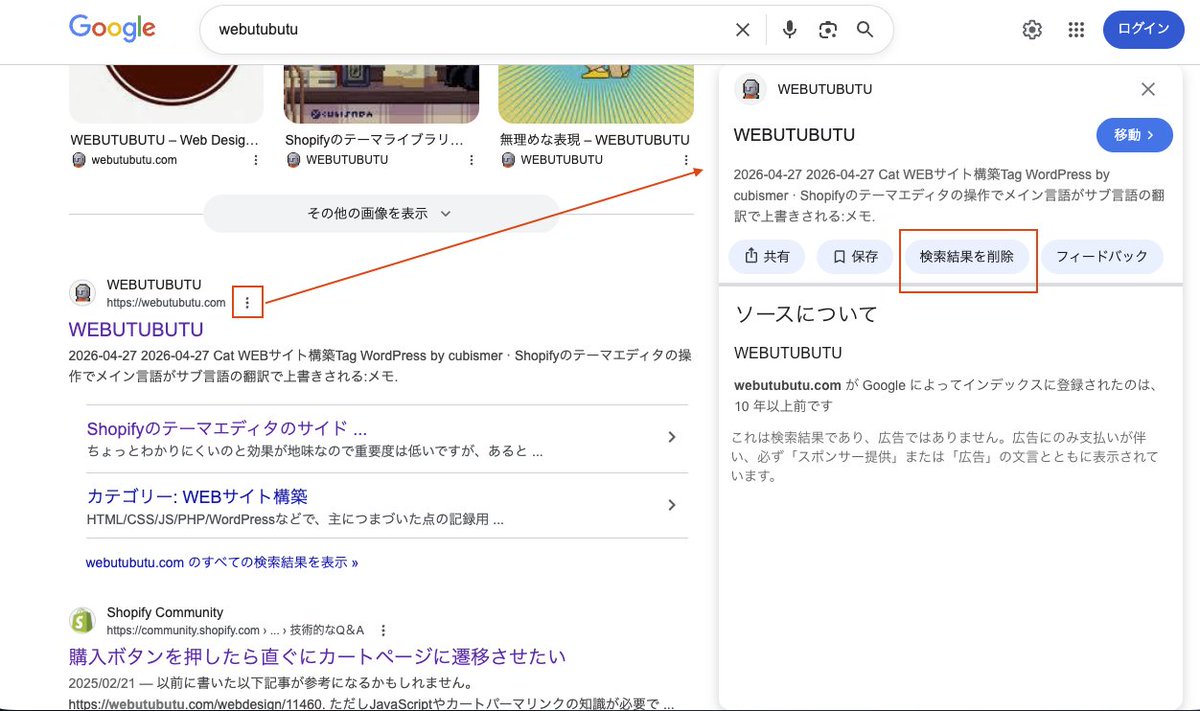The height and width of the screenshot is (711, 1200).
Task: Open the WEBUTUBUTU – Web Design image thumbnail
Action: [x=166, y=93]
